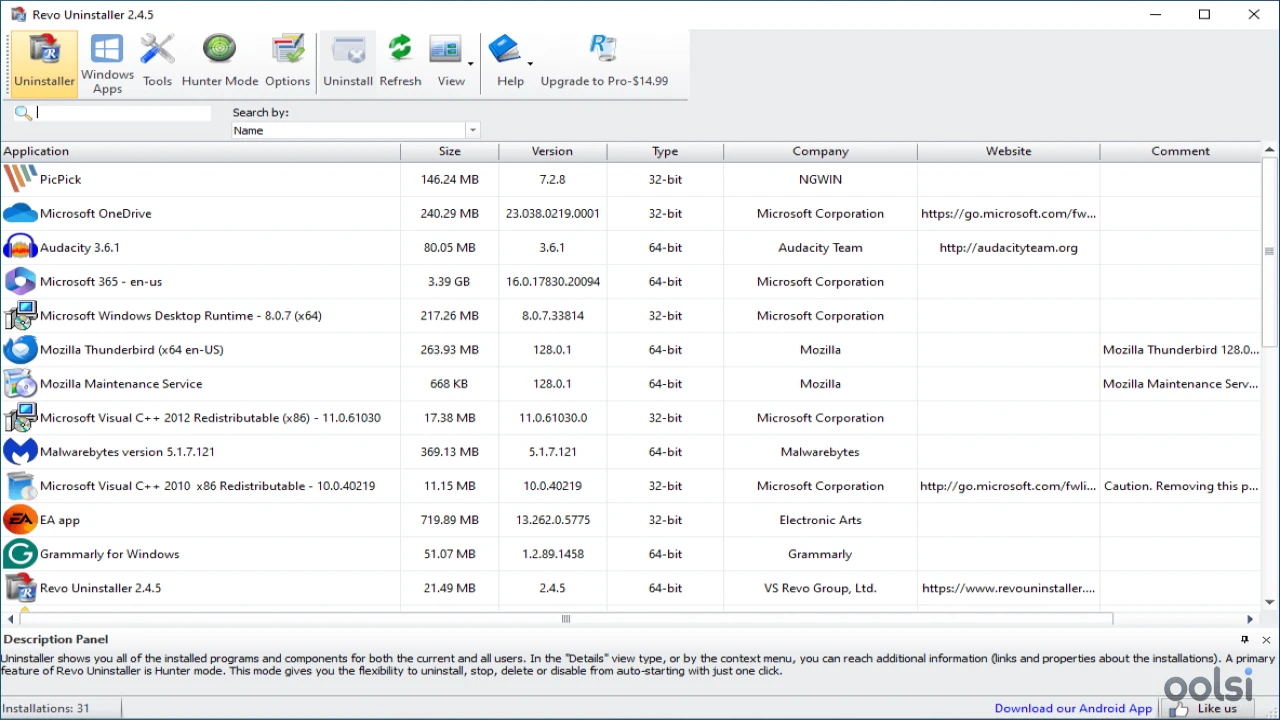
Task: Select Revo Uninstaller 2.4.5 row icon
Action: 20,587
